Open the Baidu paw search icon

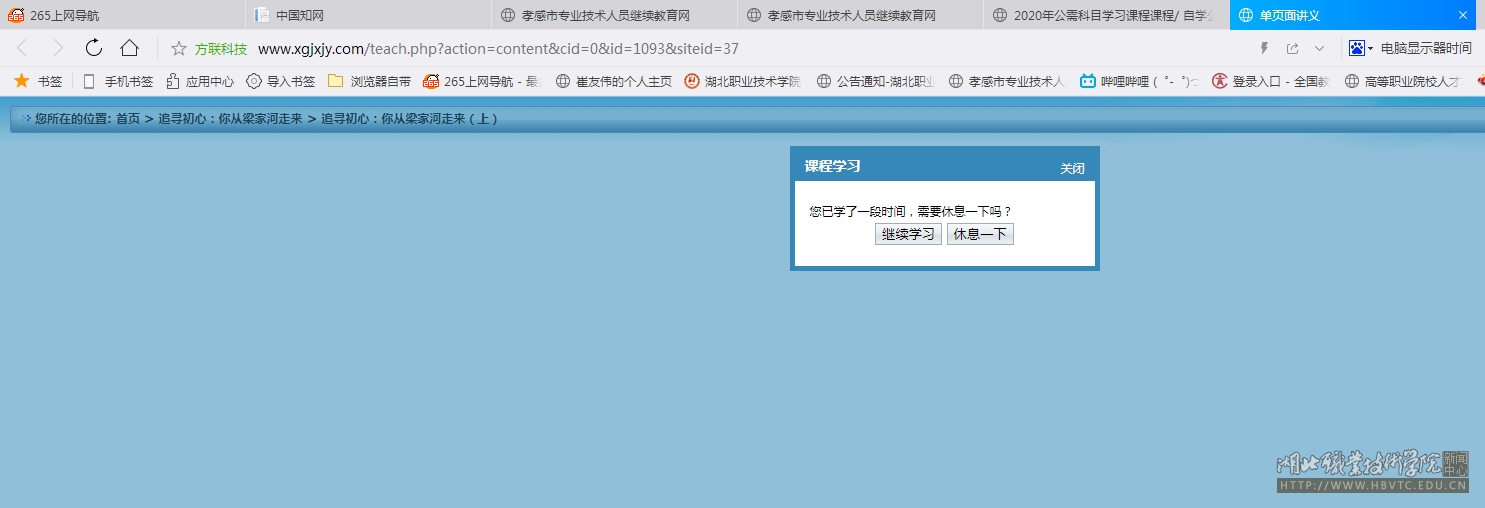(x=1356, y=48)
